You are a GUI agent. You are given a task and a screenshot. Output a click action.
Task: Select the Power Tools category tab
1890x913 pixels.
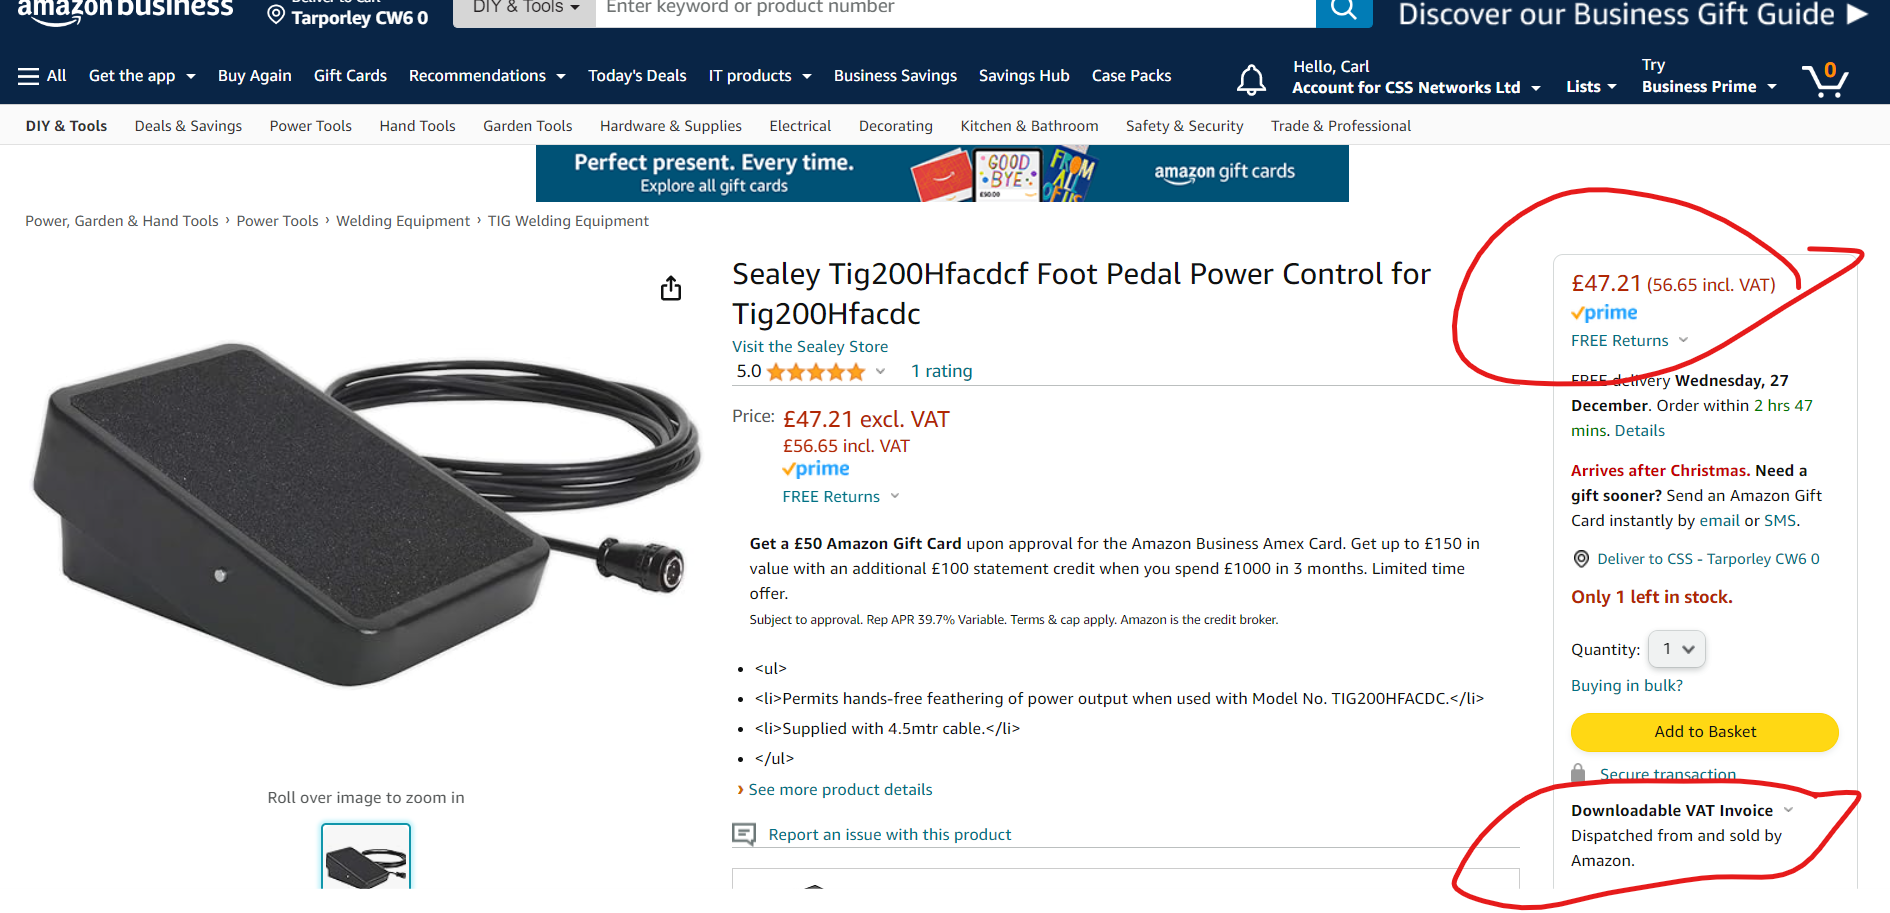(311, 126)
